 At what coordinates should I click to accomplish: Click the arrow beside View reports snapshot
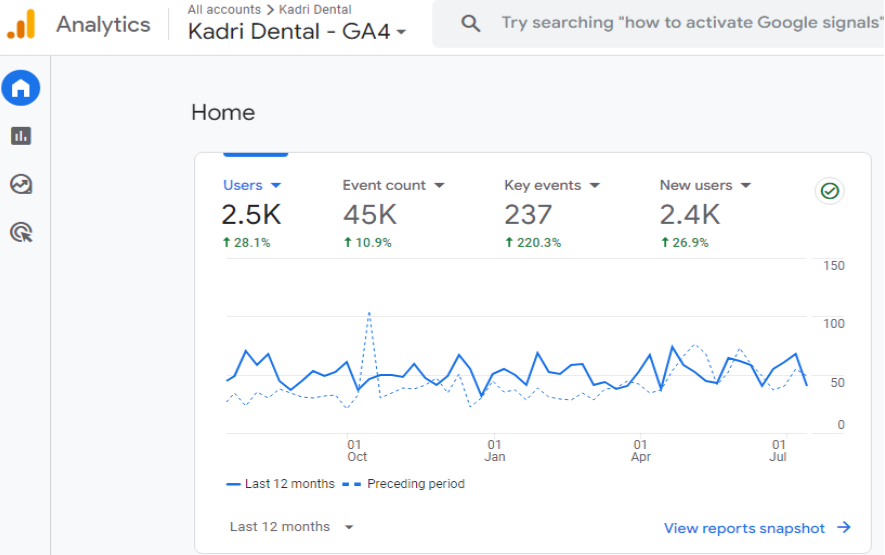tap(844, 527)
